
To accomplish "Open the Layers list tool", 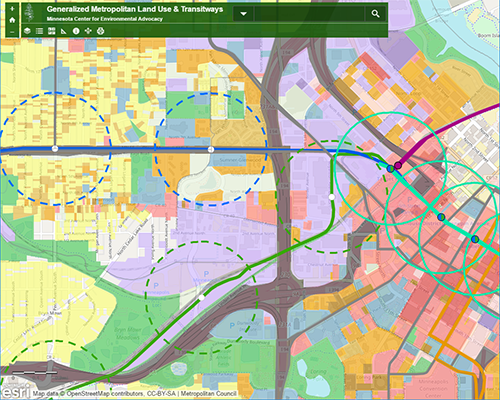I will [x=27, y=31].
